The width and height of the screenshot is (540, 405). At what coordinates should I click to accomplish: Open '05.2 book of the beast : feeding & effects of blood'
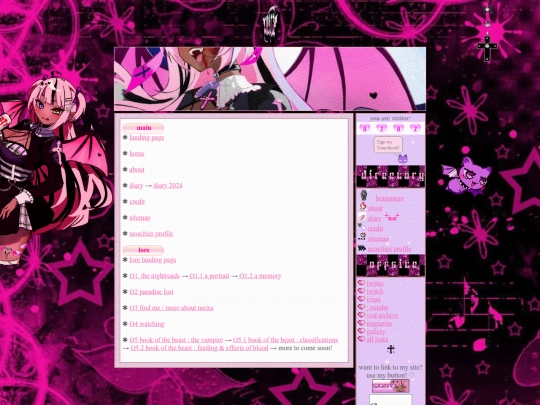(199, 348)
